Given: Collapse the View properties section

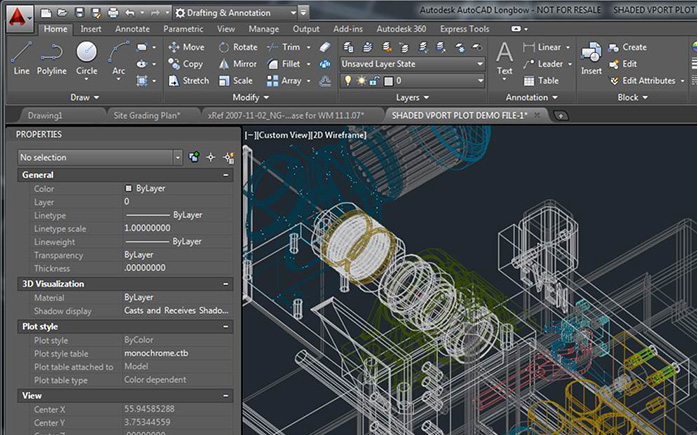Looking at the screenshot, I should point(226,395).
